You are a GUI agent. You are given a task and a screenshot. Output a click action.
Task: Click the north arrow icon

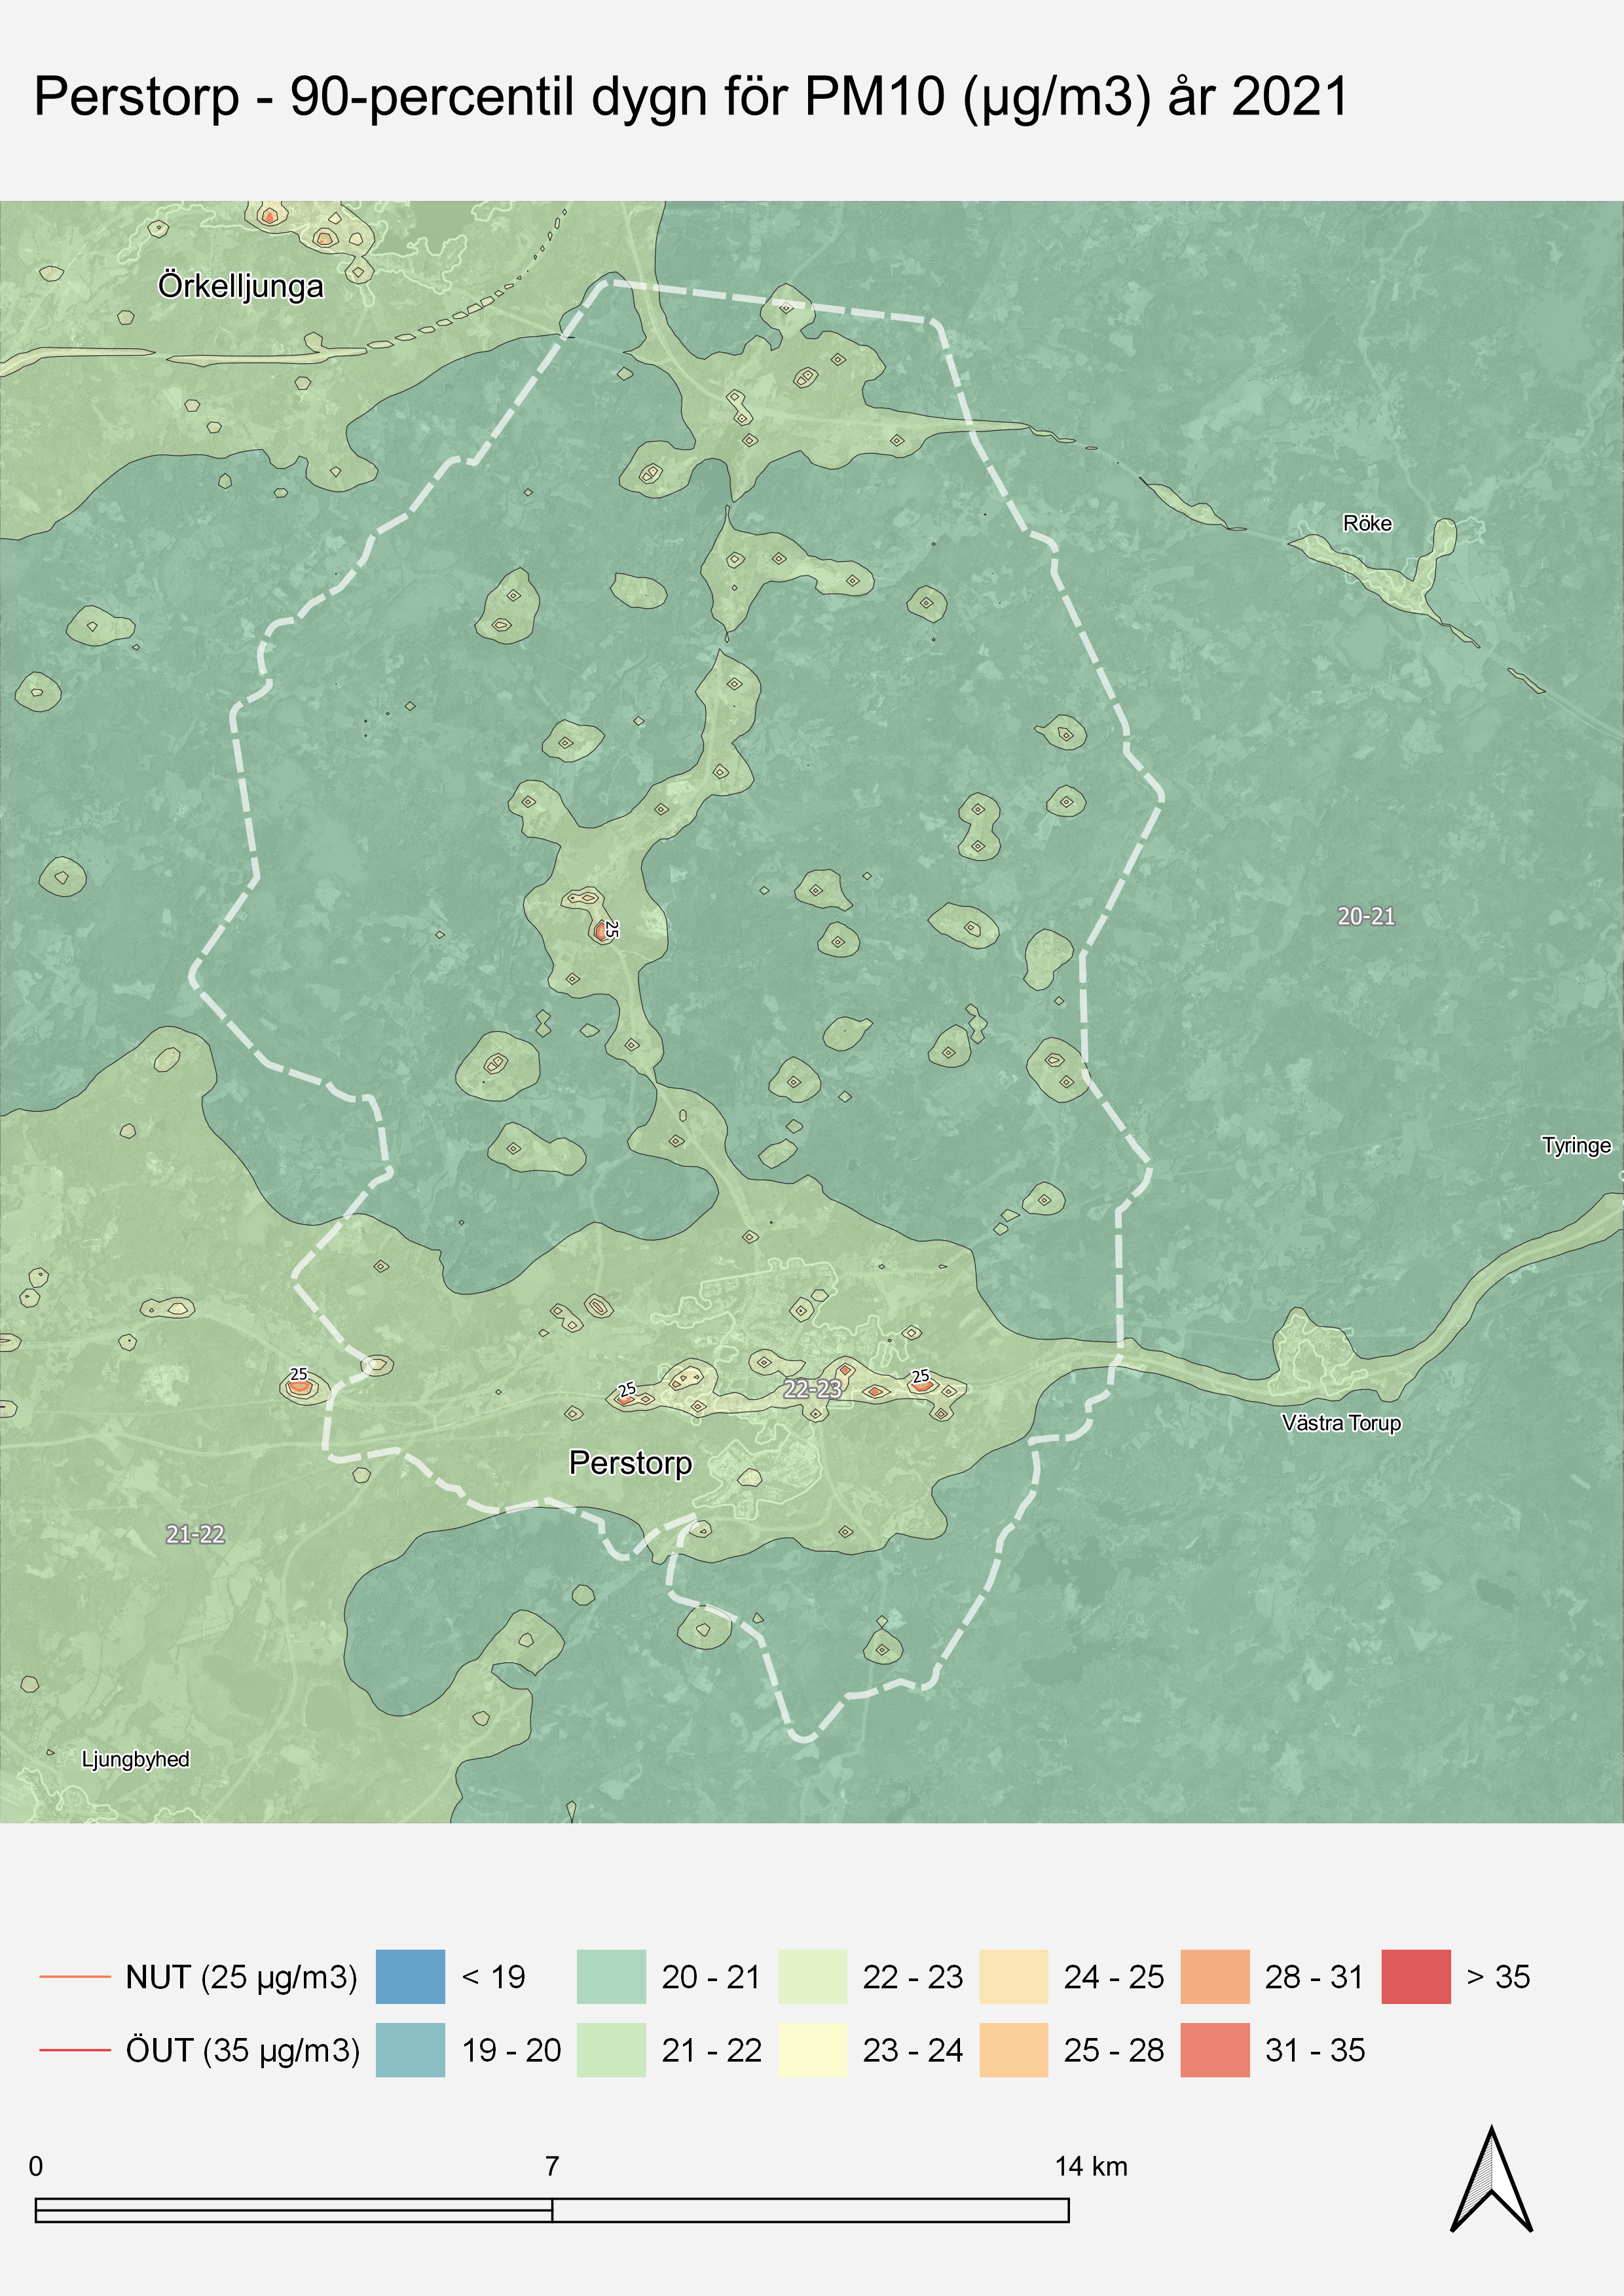point(1491,2180)
